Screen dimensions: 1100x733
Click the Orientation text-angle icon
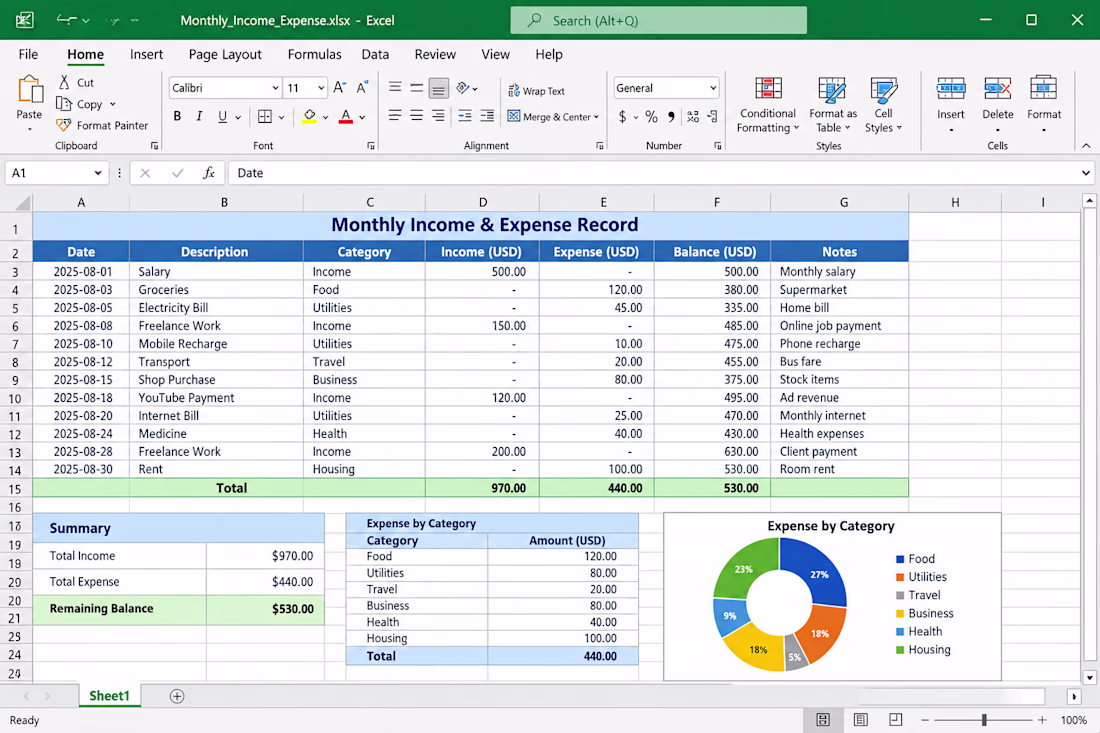pos(463,88)
